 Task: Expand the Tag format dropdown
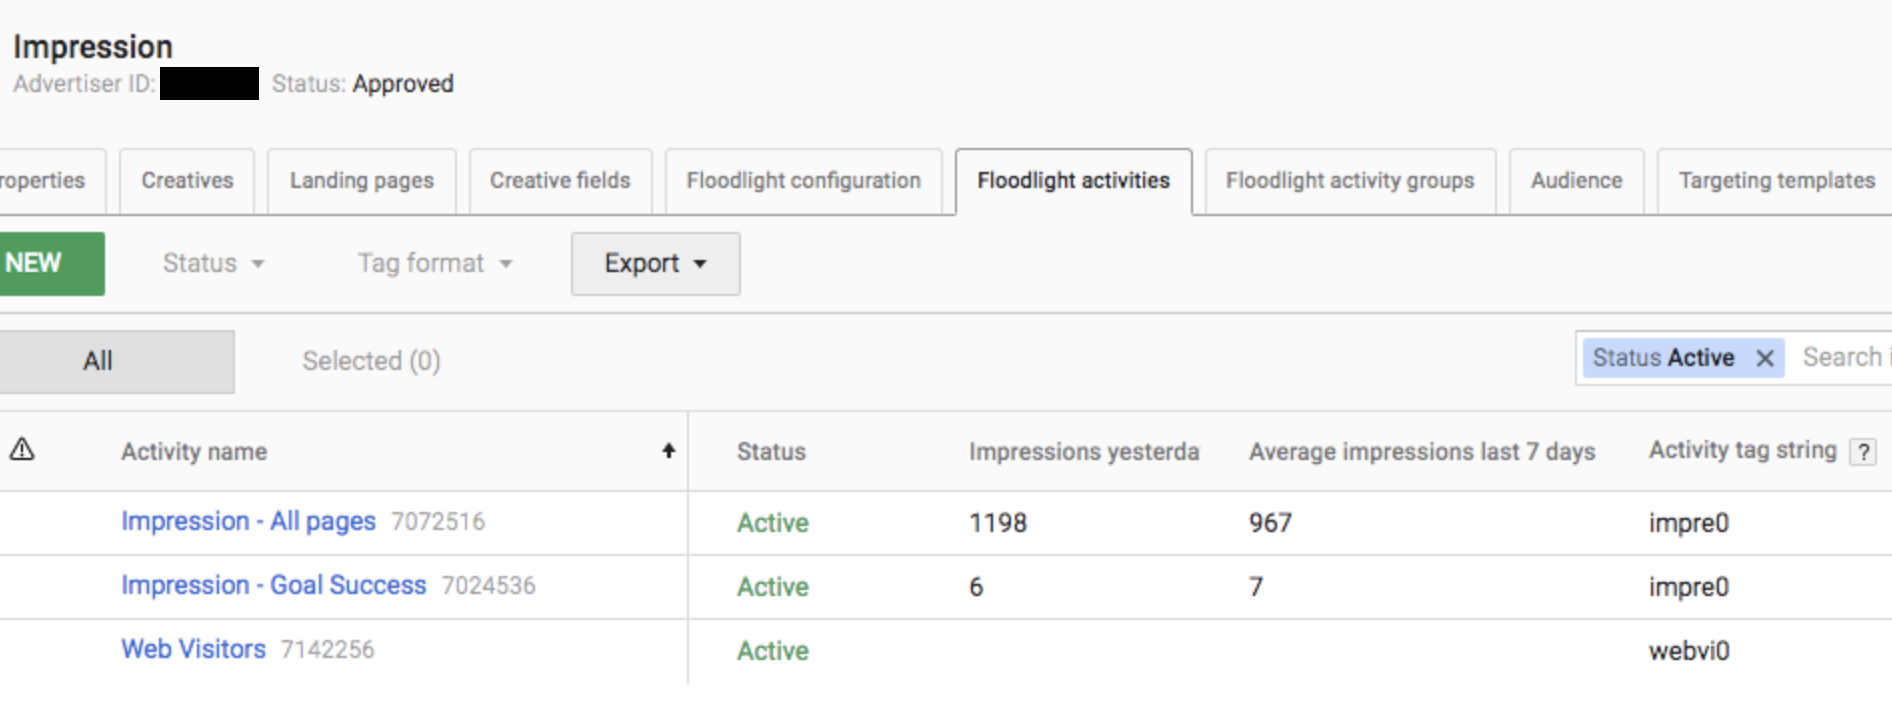coord(435,263)
